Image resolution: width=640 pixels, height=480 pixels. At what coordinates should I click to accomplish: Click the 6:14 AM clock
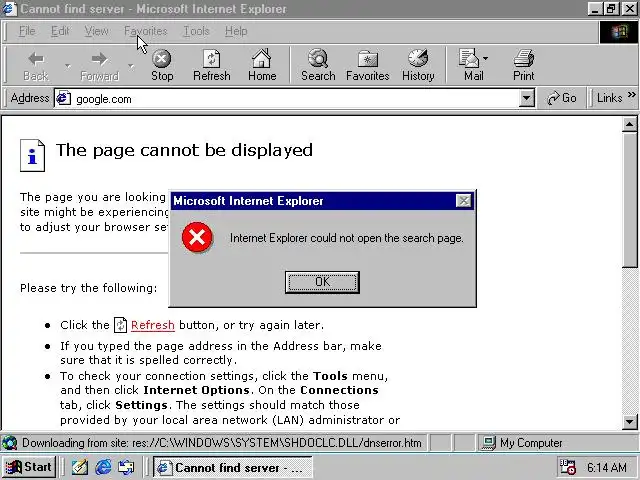pyautogui.click(x=607, y=467)
